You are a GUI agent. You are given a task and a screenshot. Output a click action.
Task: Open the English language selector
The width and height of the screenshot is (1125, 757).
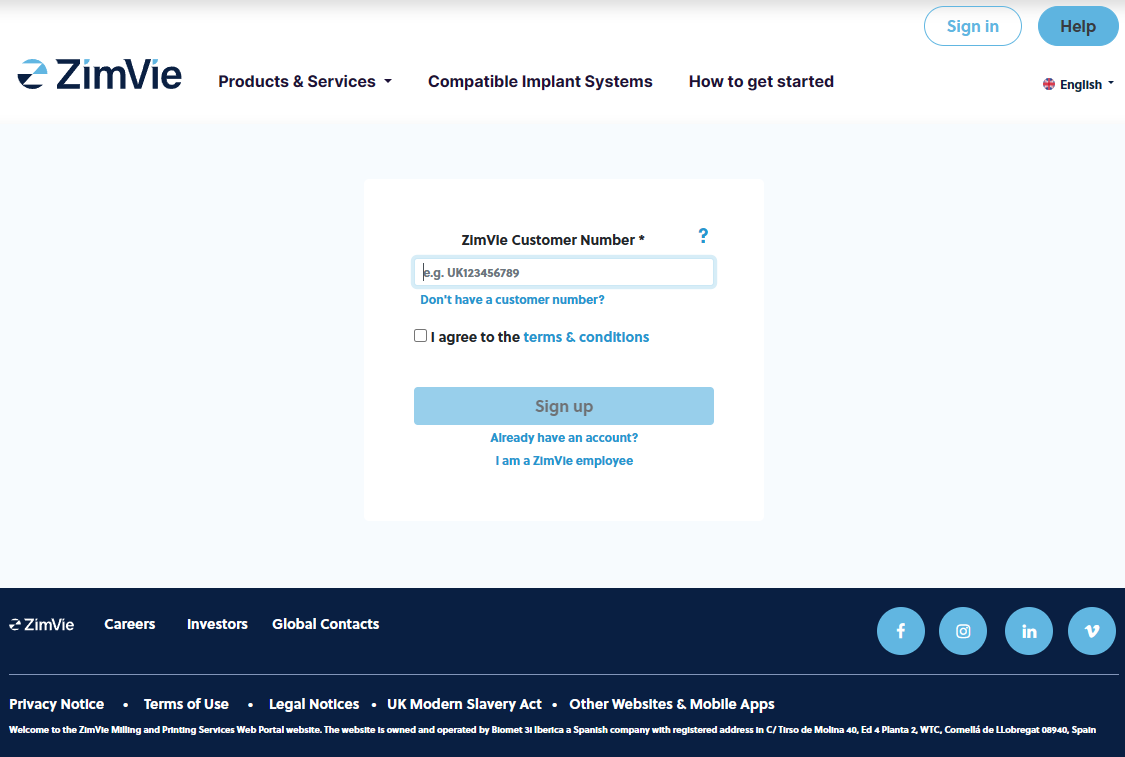[x=1078, y=85]
